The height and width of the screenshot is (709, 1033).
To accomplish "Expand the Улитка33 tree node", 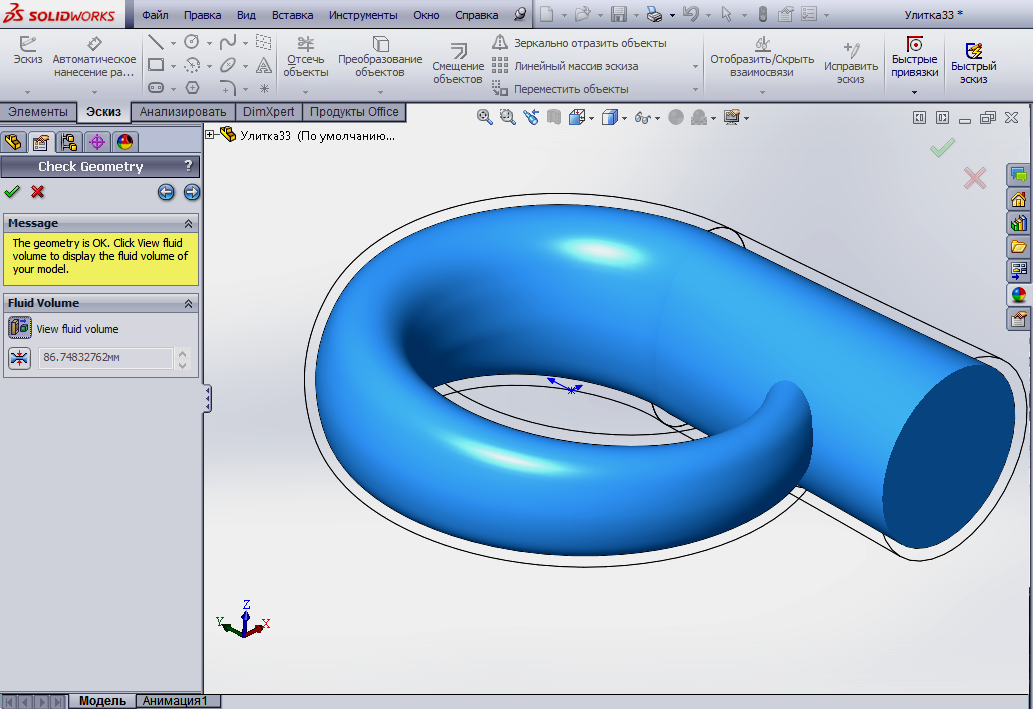I will click(x=210, y=134).
